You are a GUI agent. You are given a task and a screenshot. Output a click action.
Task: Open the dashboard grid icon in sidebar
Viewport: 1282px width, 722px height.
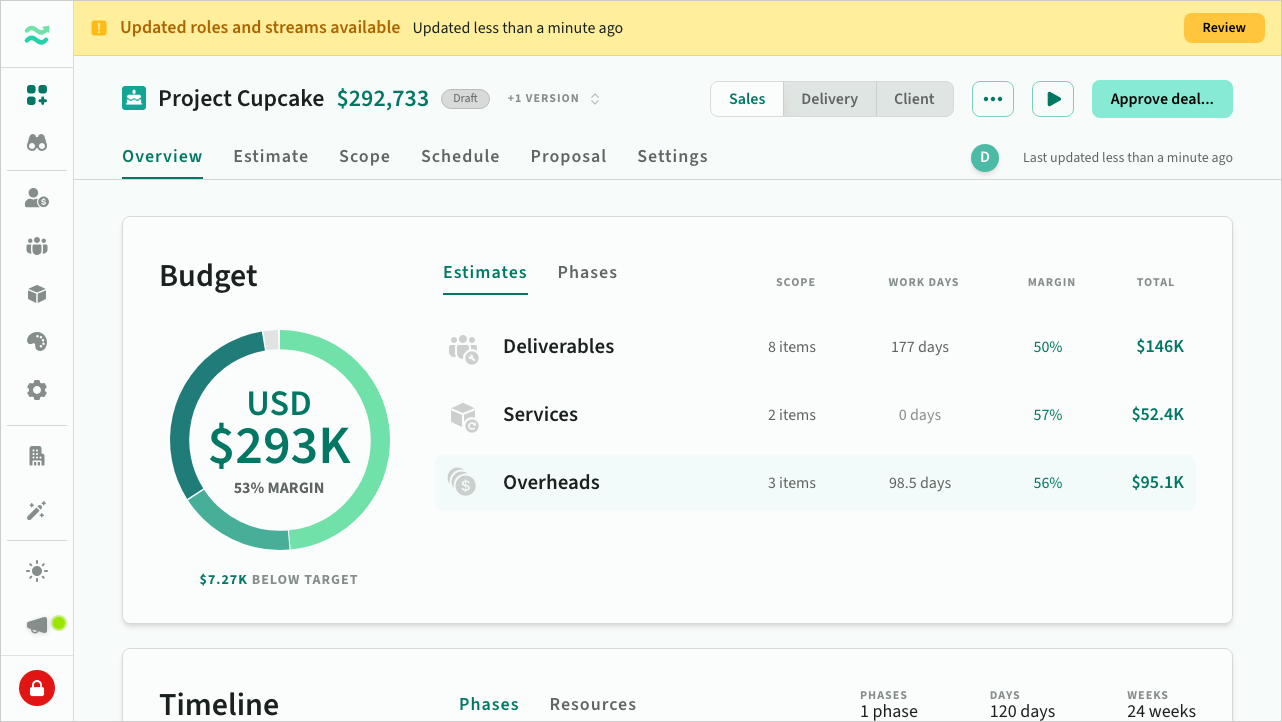coord(37,96)
